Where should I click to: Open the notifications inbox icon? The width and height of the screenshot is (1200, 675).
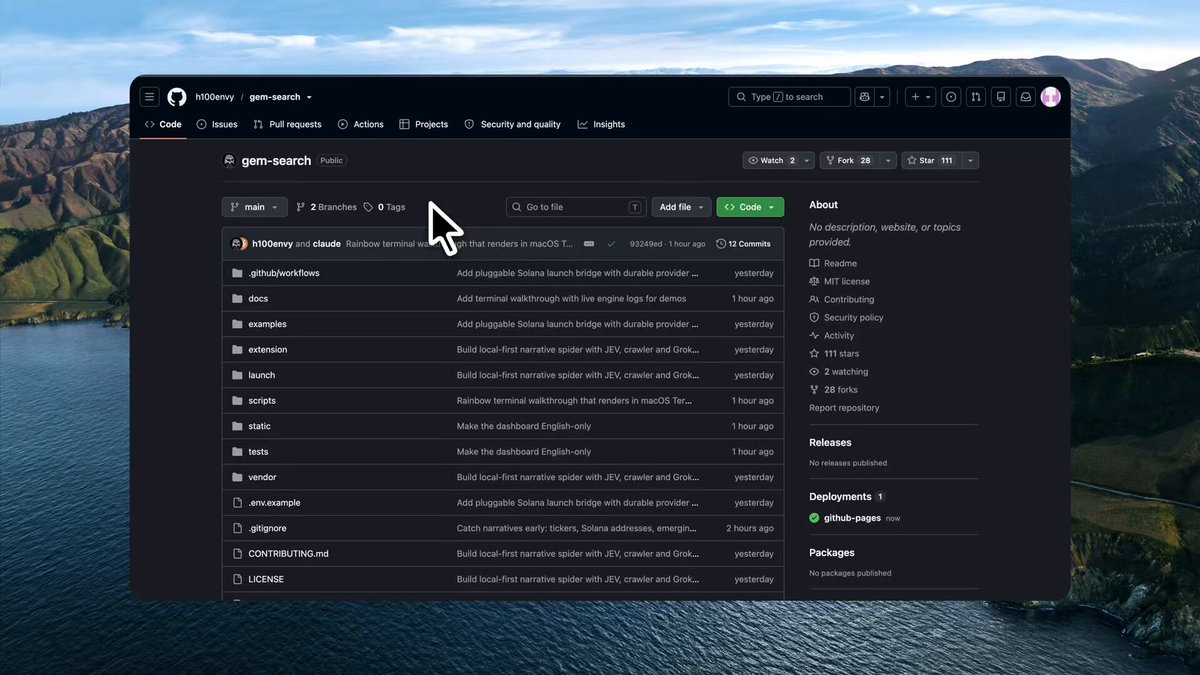point(1025,97)
